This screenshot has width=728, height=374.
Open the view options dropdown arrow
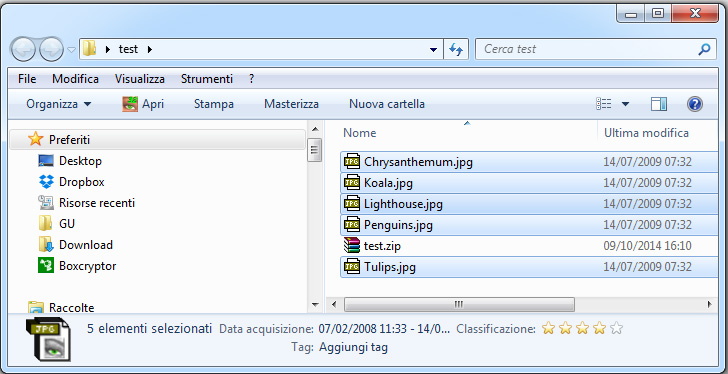(625, 104)
